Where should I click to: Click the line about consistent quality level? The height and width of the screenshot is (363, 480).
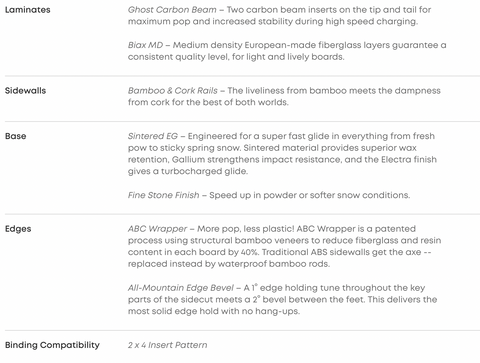(x=236, y=57)
